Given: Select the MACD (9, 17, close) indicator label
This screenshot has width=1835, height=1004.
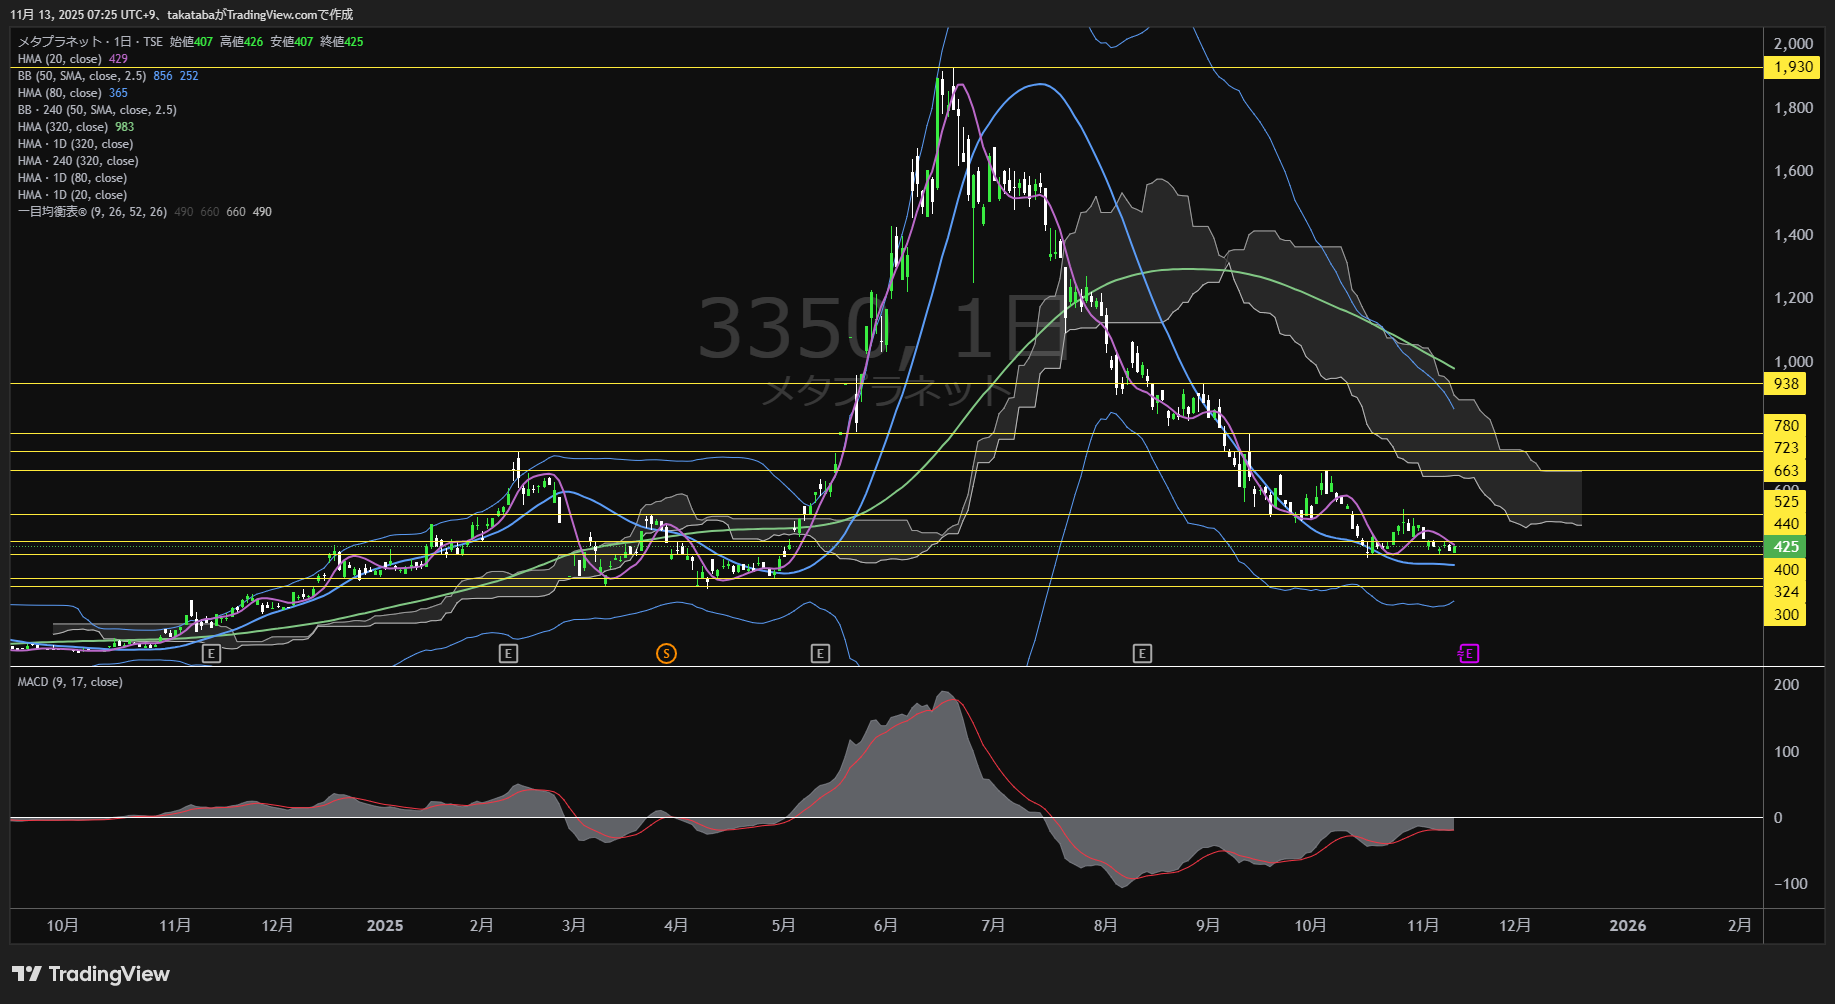Looking at the screenshot, I should [x=70, y=682].
